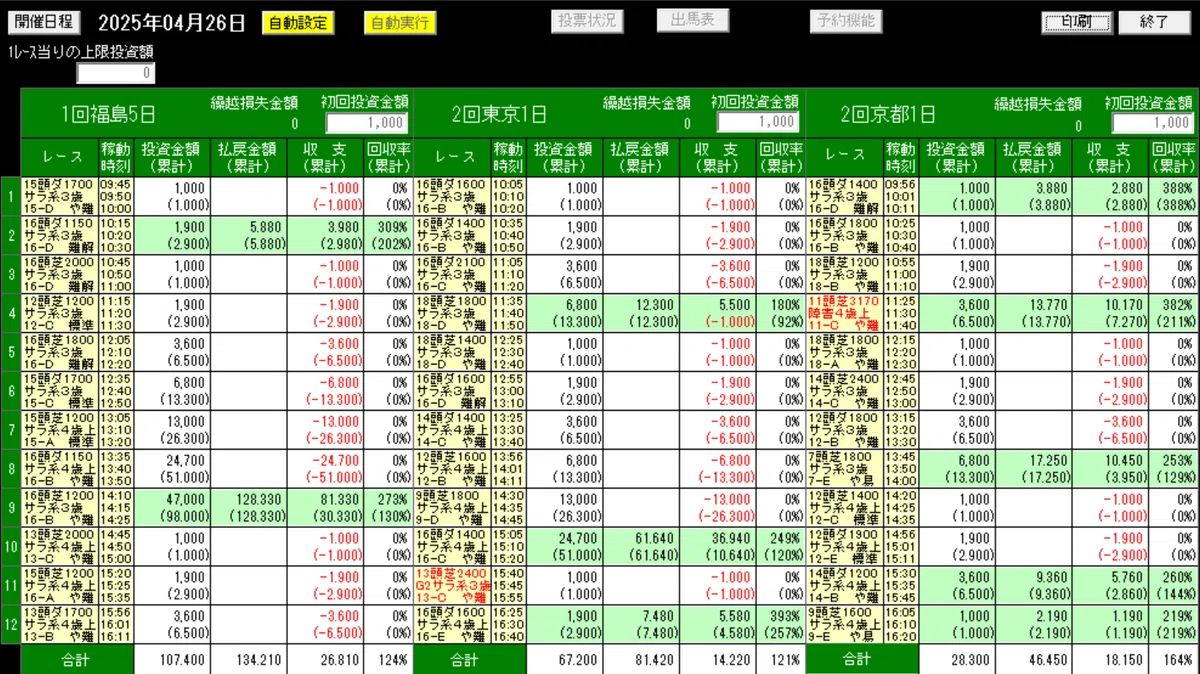The height and width of the screenshot is (674, 1200).
Task: Click the 18.150 total balance cell
Action: coord(1110,660)
